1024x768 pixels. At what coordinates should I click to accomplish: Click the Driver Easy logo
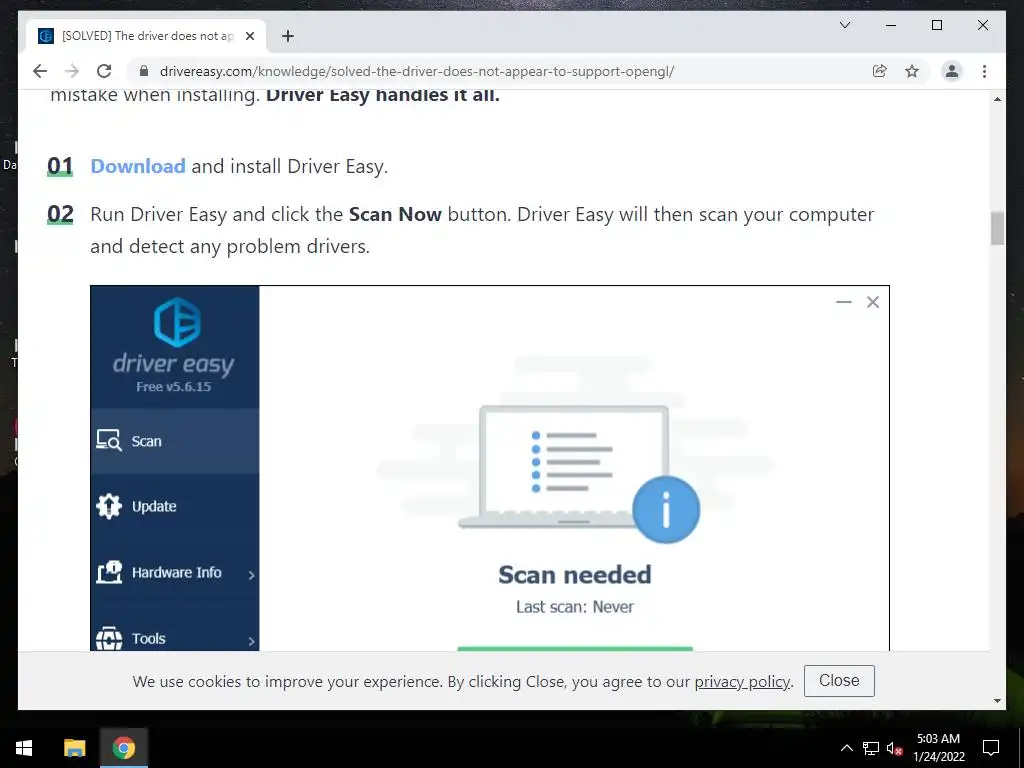pyautogui.click(x=176, y=322)
